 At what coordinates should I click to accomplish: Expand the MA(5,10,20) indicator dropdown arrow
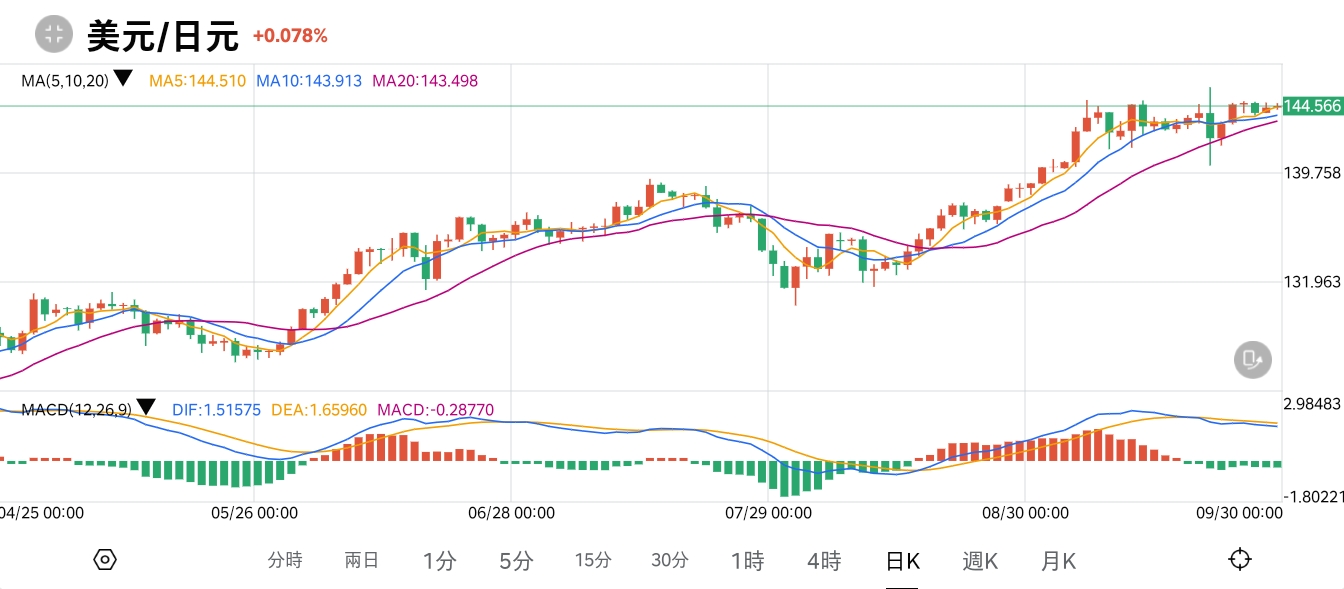pos(123,78)
